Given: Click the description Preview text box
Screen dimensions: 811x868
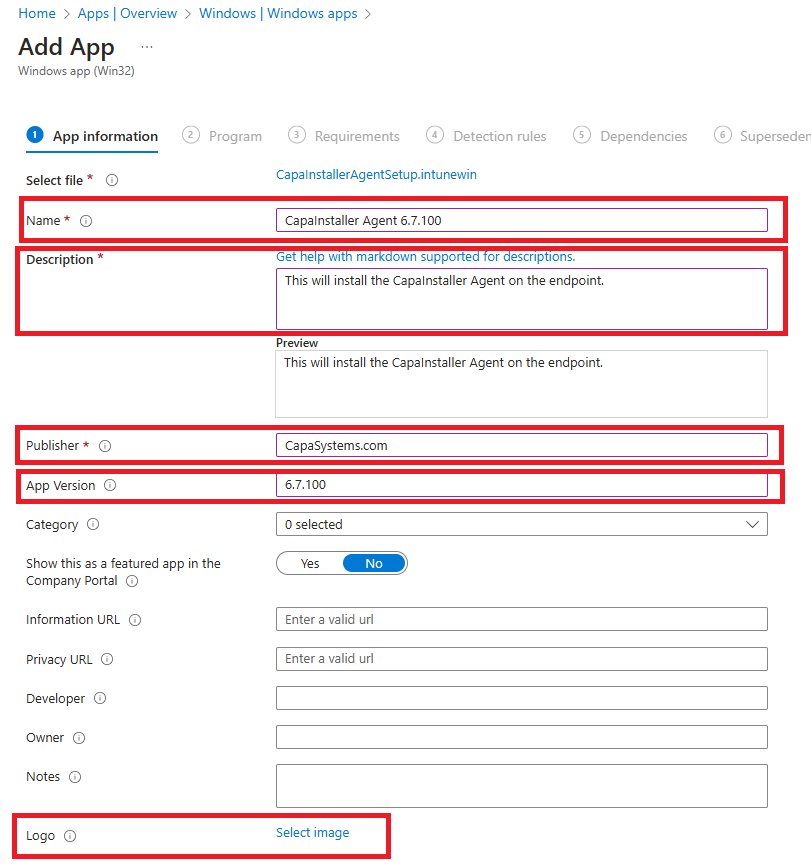Looking at the screenshot, I should point(521,384).
